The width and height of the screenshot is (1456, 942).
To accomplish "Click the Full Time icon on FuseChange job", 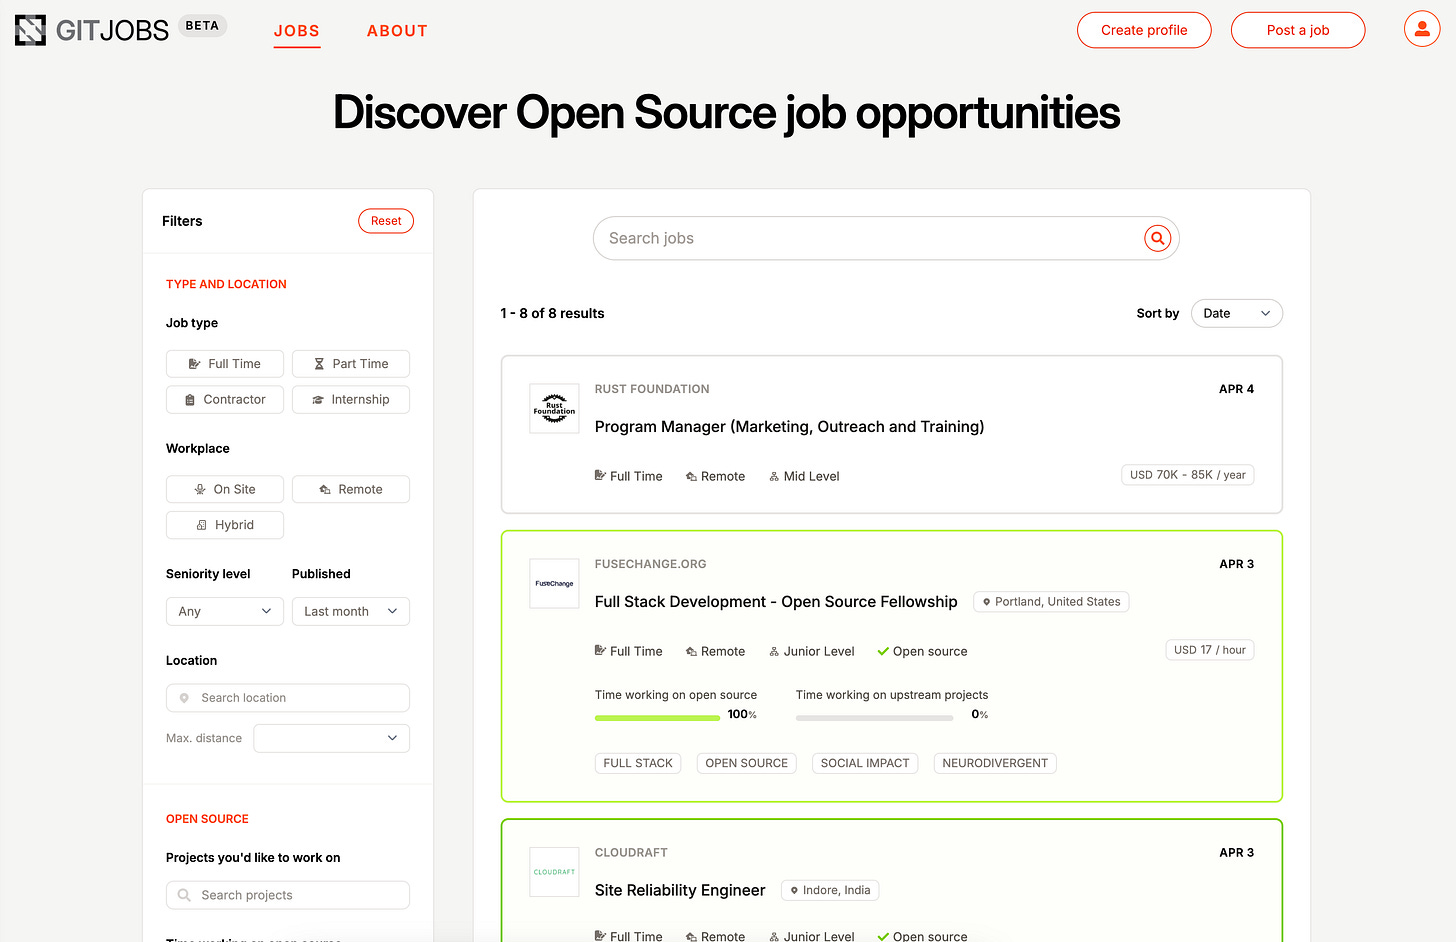I will point(600,651).
